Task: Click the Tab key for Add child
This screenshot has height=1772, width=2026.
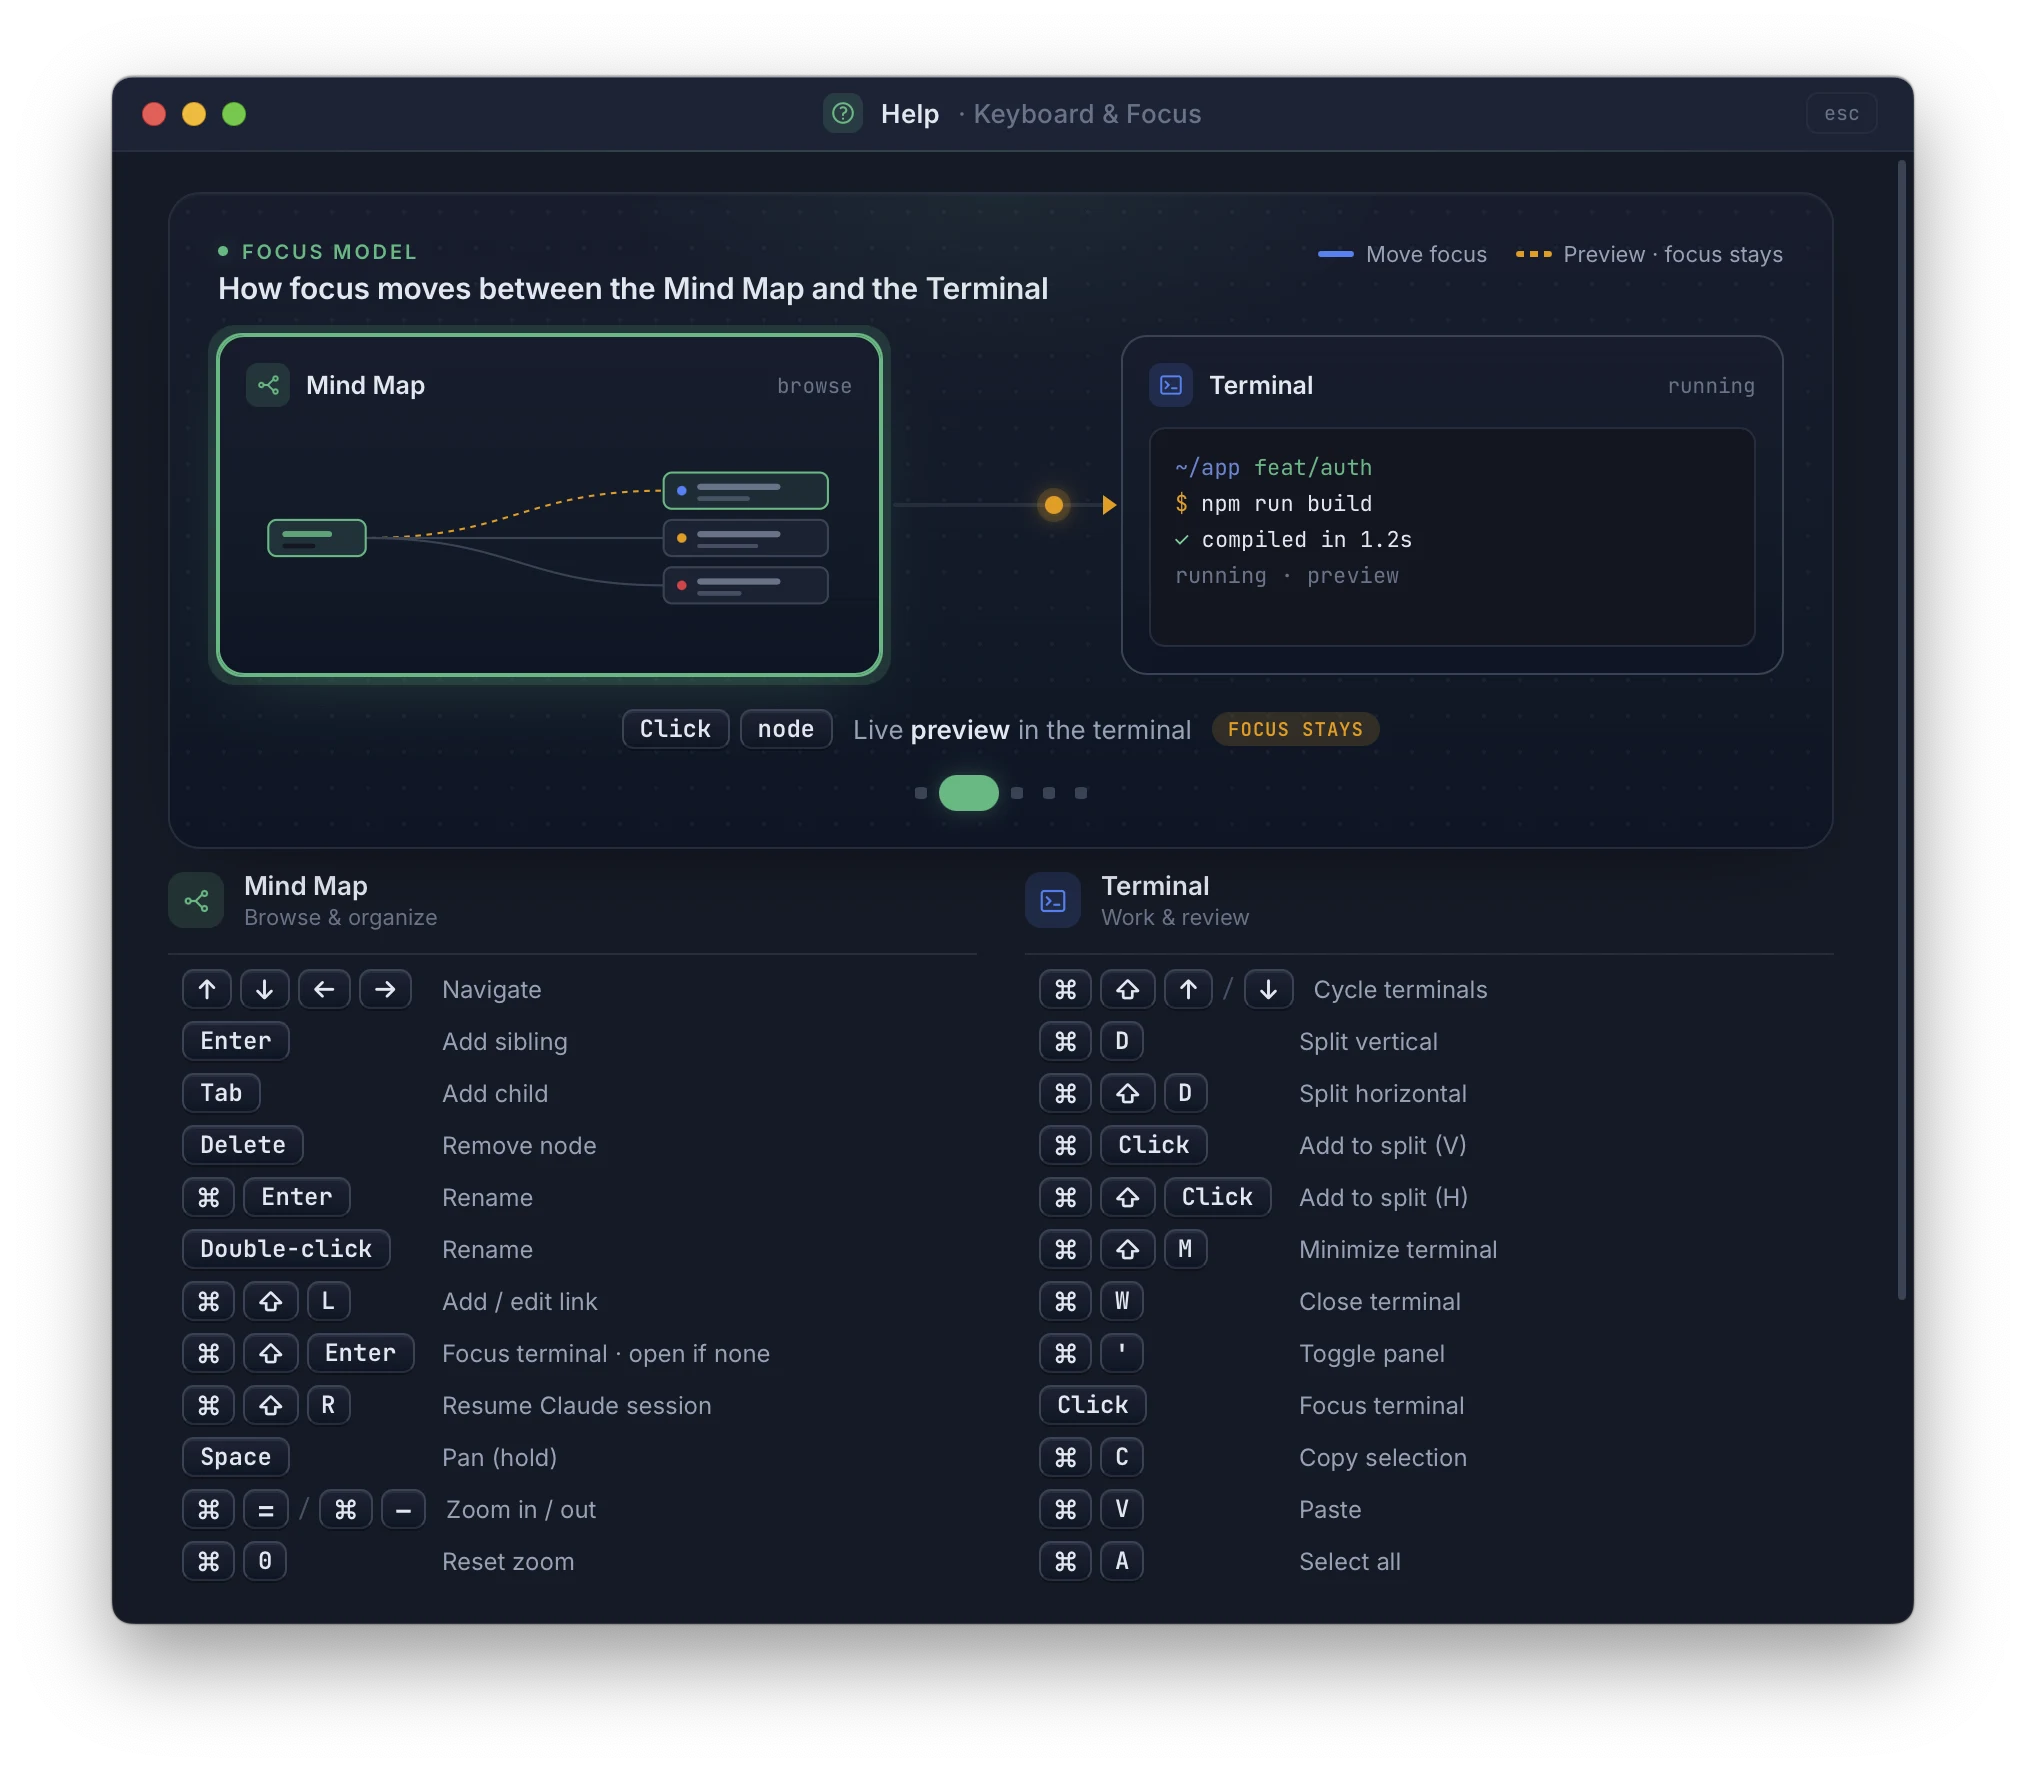Action: click(221, 1093)
